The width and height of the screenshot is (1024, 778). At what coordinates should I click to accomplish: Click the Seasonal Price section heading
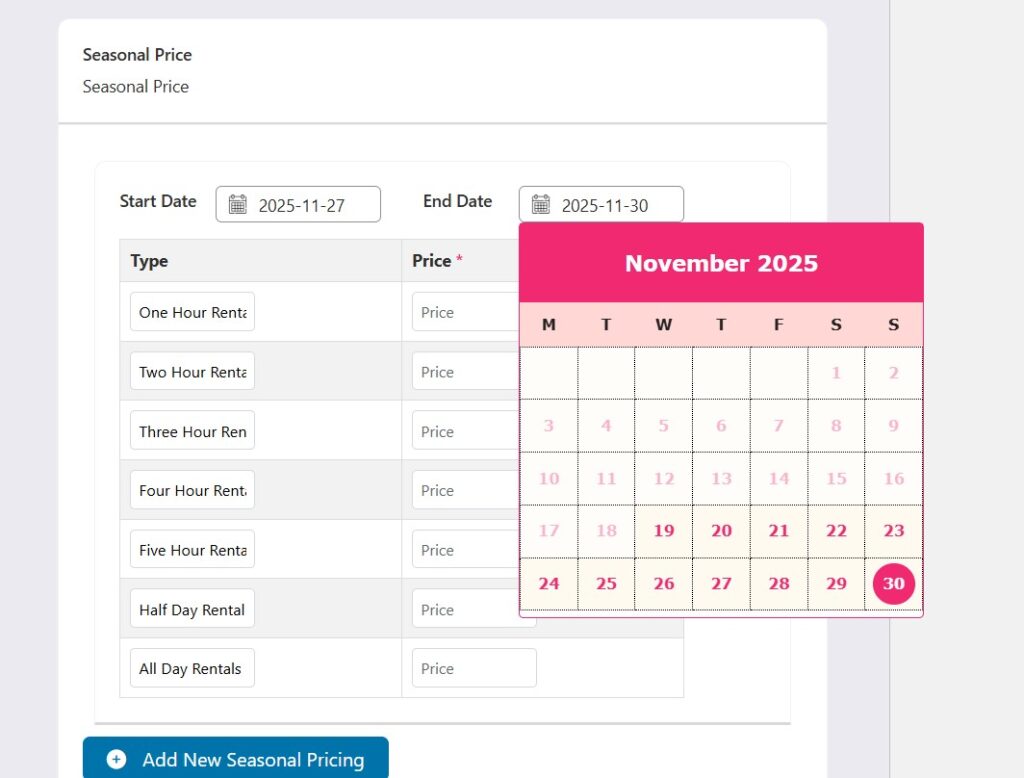coord(137,55)
